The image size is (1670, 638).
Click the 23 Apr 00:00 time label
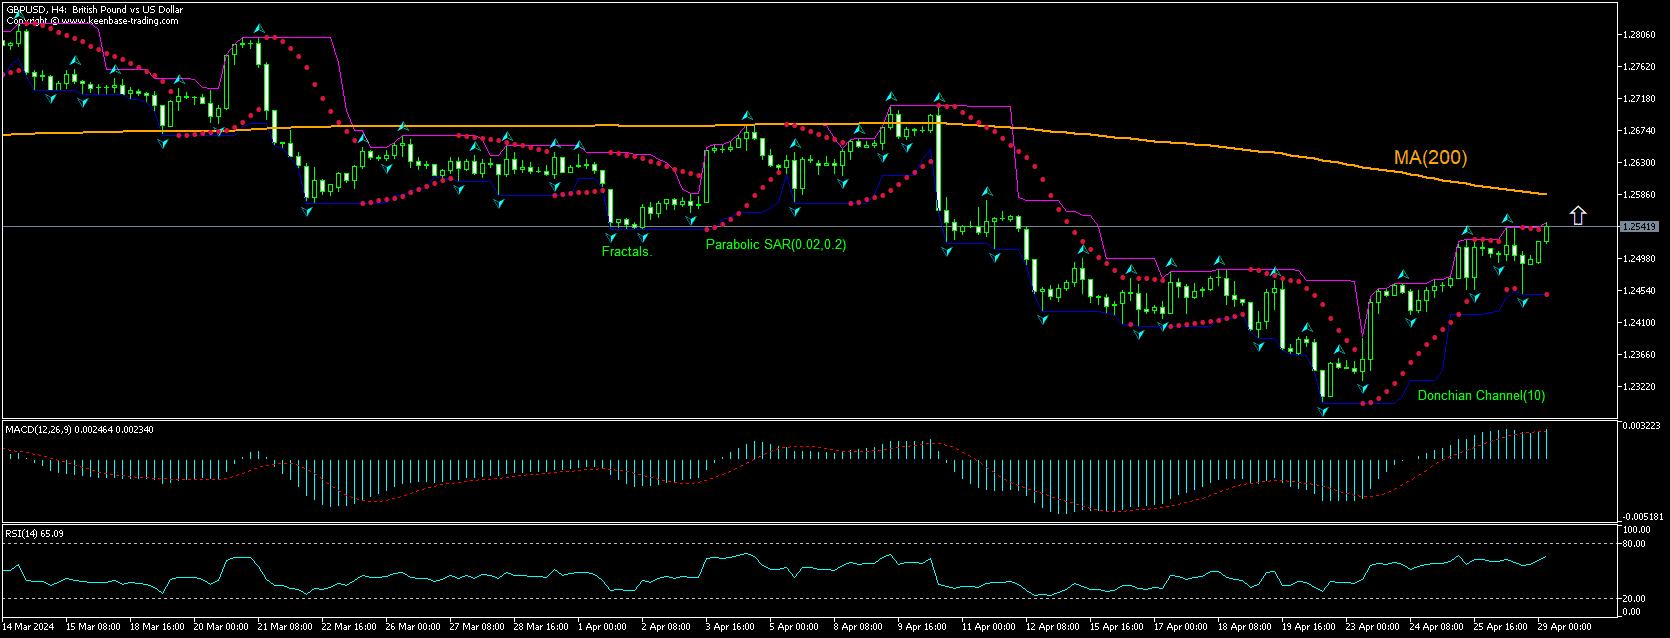(x=1373, y=627)
